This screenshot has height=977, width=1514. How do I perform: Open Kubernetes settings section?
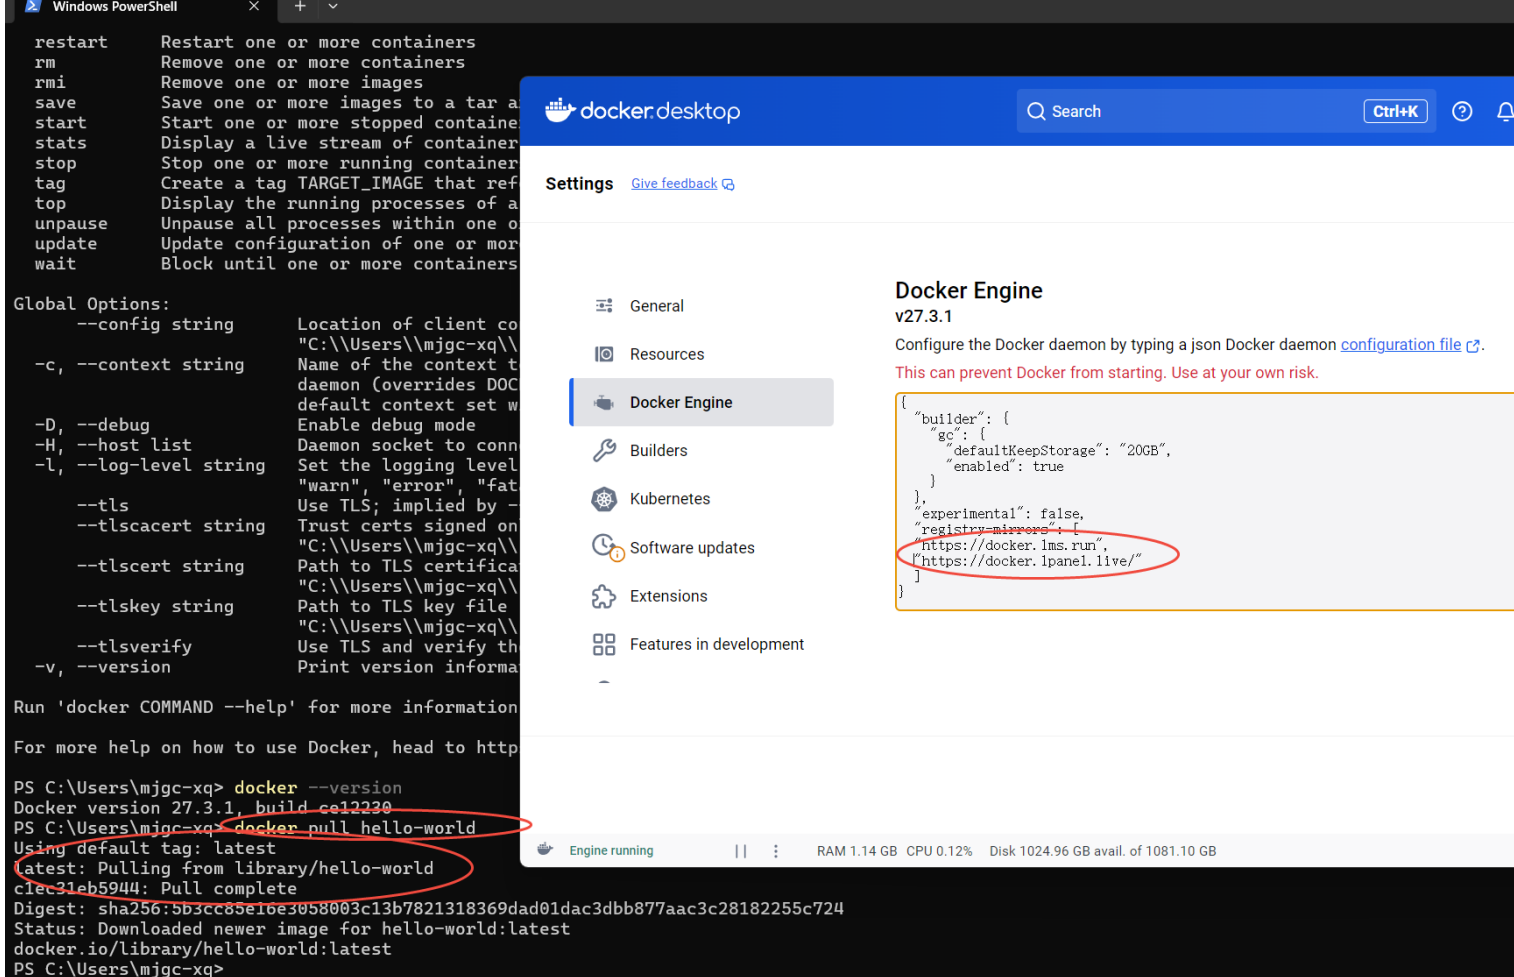[702, 499]
